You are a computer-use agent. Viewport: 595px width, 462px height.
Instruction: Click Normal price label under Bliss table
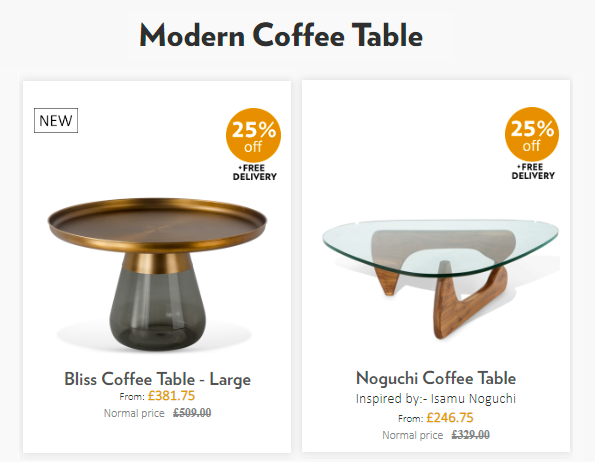click(134, 413)
